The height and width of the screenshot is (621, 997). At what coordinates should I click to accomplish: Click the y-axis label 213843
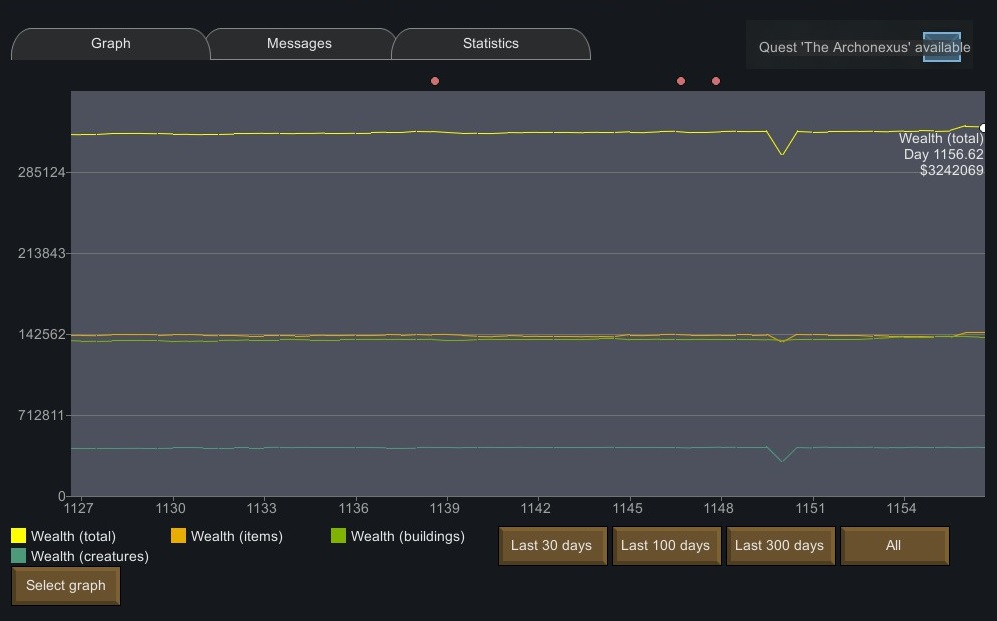[x=41, y=253]
